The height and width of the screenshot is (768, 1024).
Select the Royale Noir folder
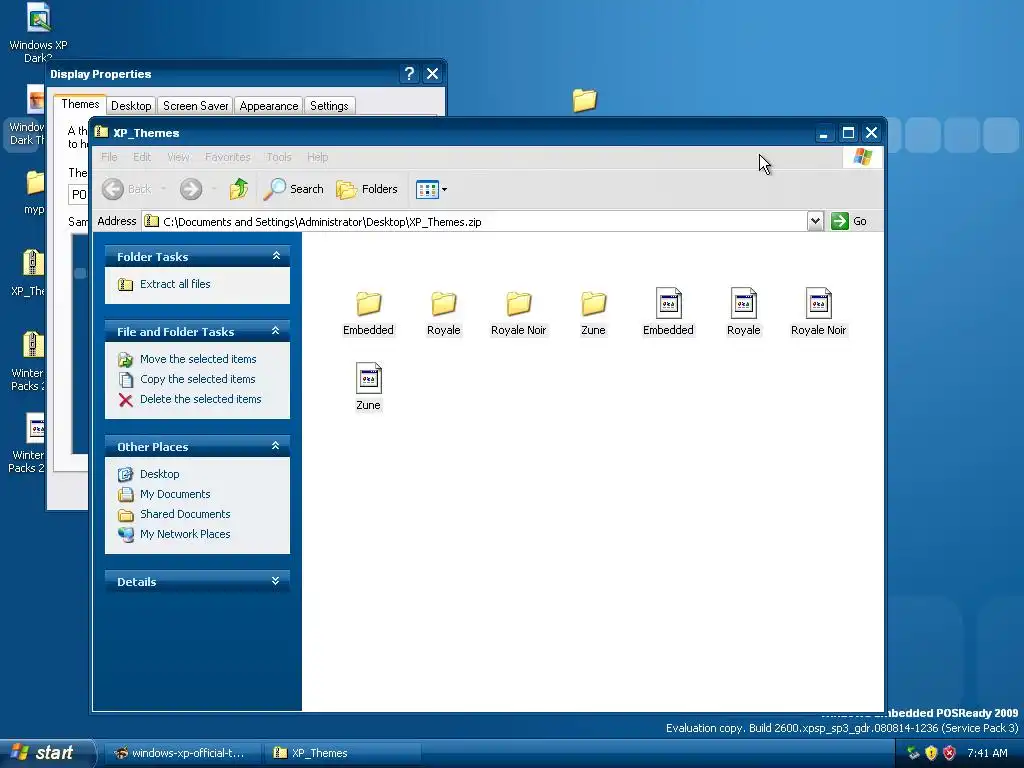519,312
